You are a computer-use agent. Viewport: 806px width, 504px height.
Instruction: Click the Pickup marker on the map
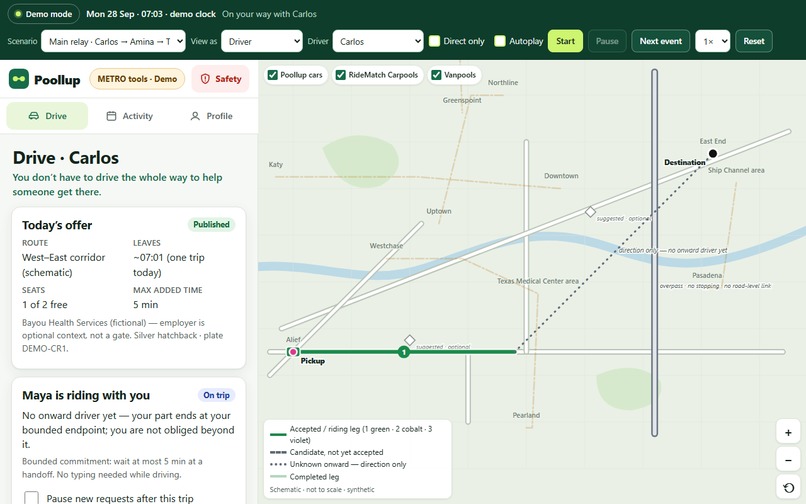coord(293,352)
